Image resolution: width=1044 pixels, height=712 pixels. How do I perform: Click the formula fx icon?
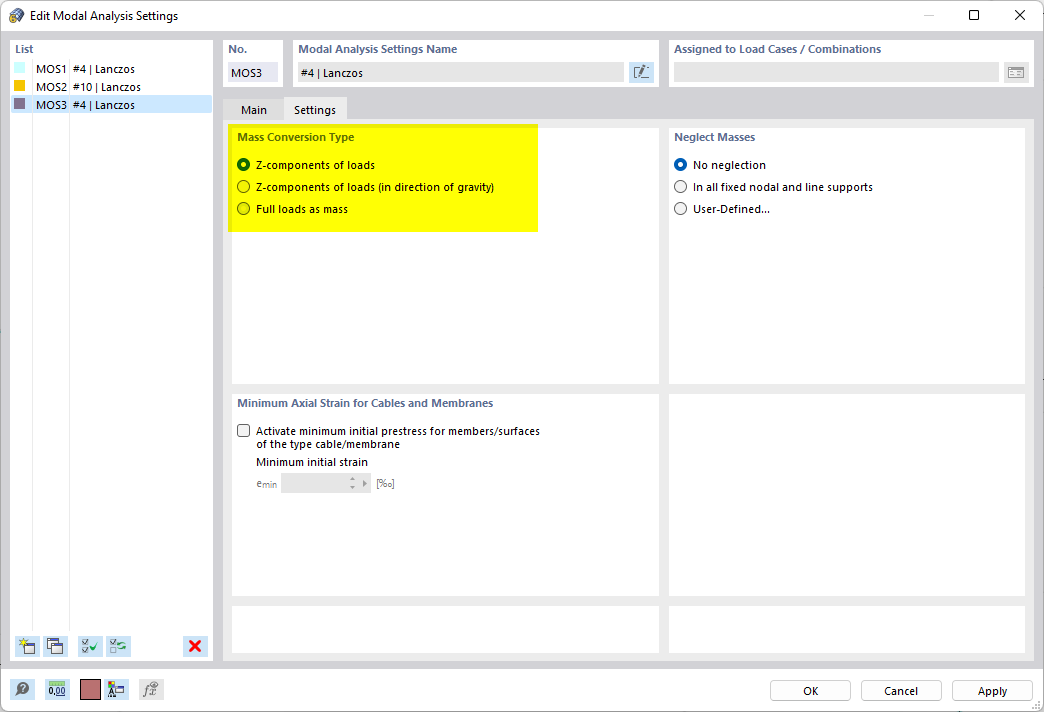151,689
